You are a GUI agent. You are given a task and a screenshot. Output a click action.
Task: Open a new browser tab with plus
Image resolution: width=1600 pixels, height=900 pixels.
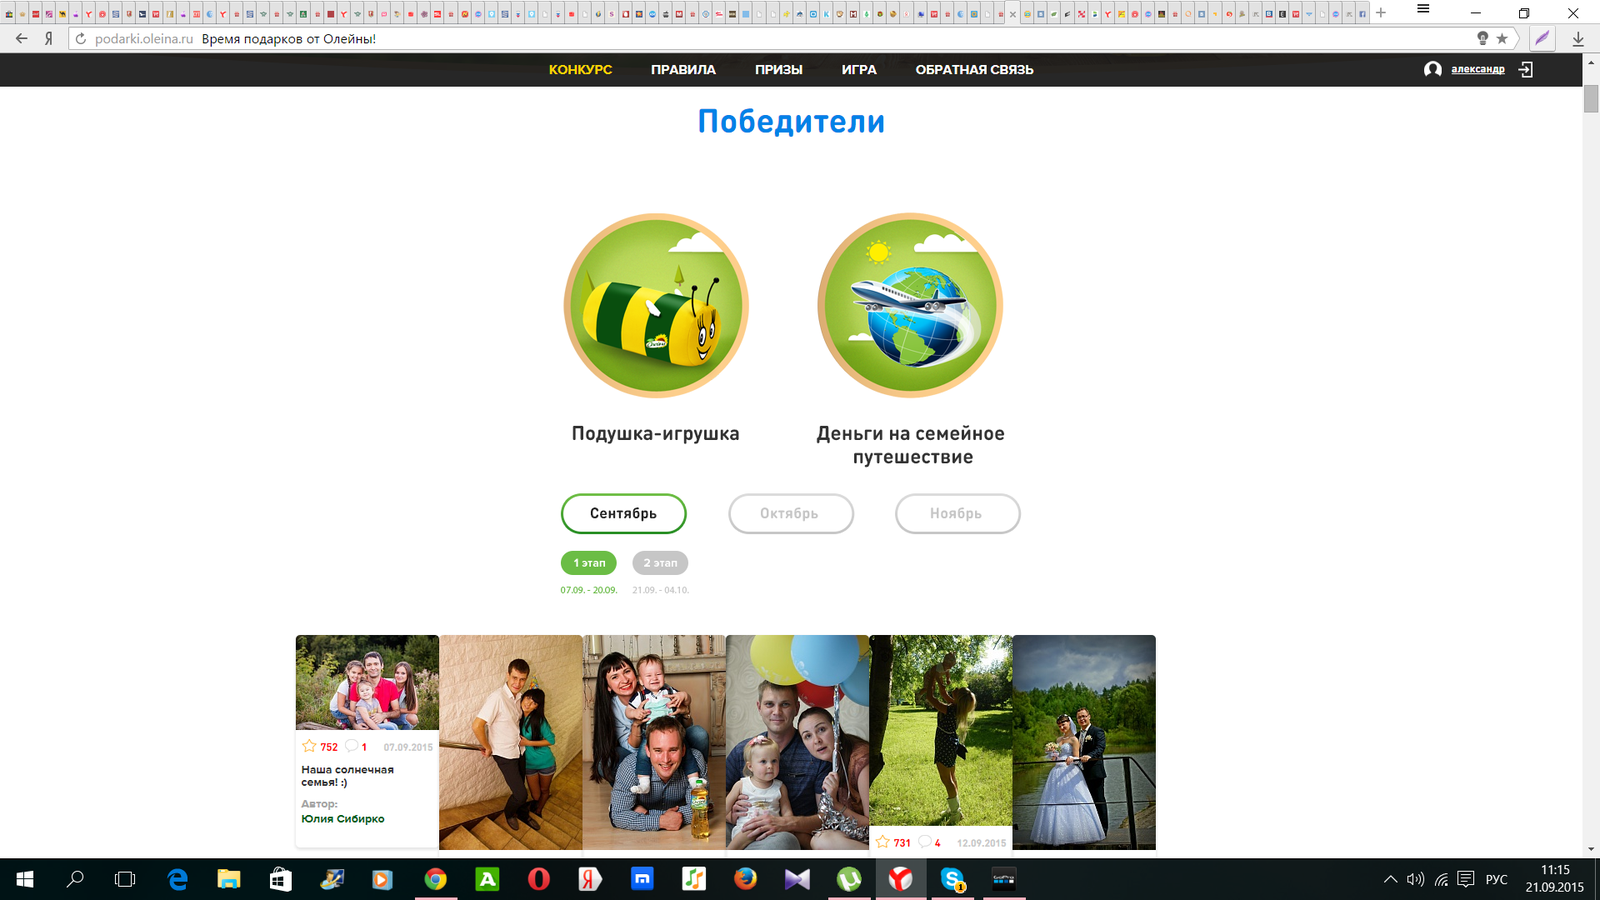tap(1381, 13)
